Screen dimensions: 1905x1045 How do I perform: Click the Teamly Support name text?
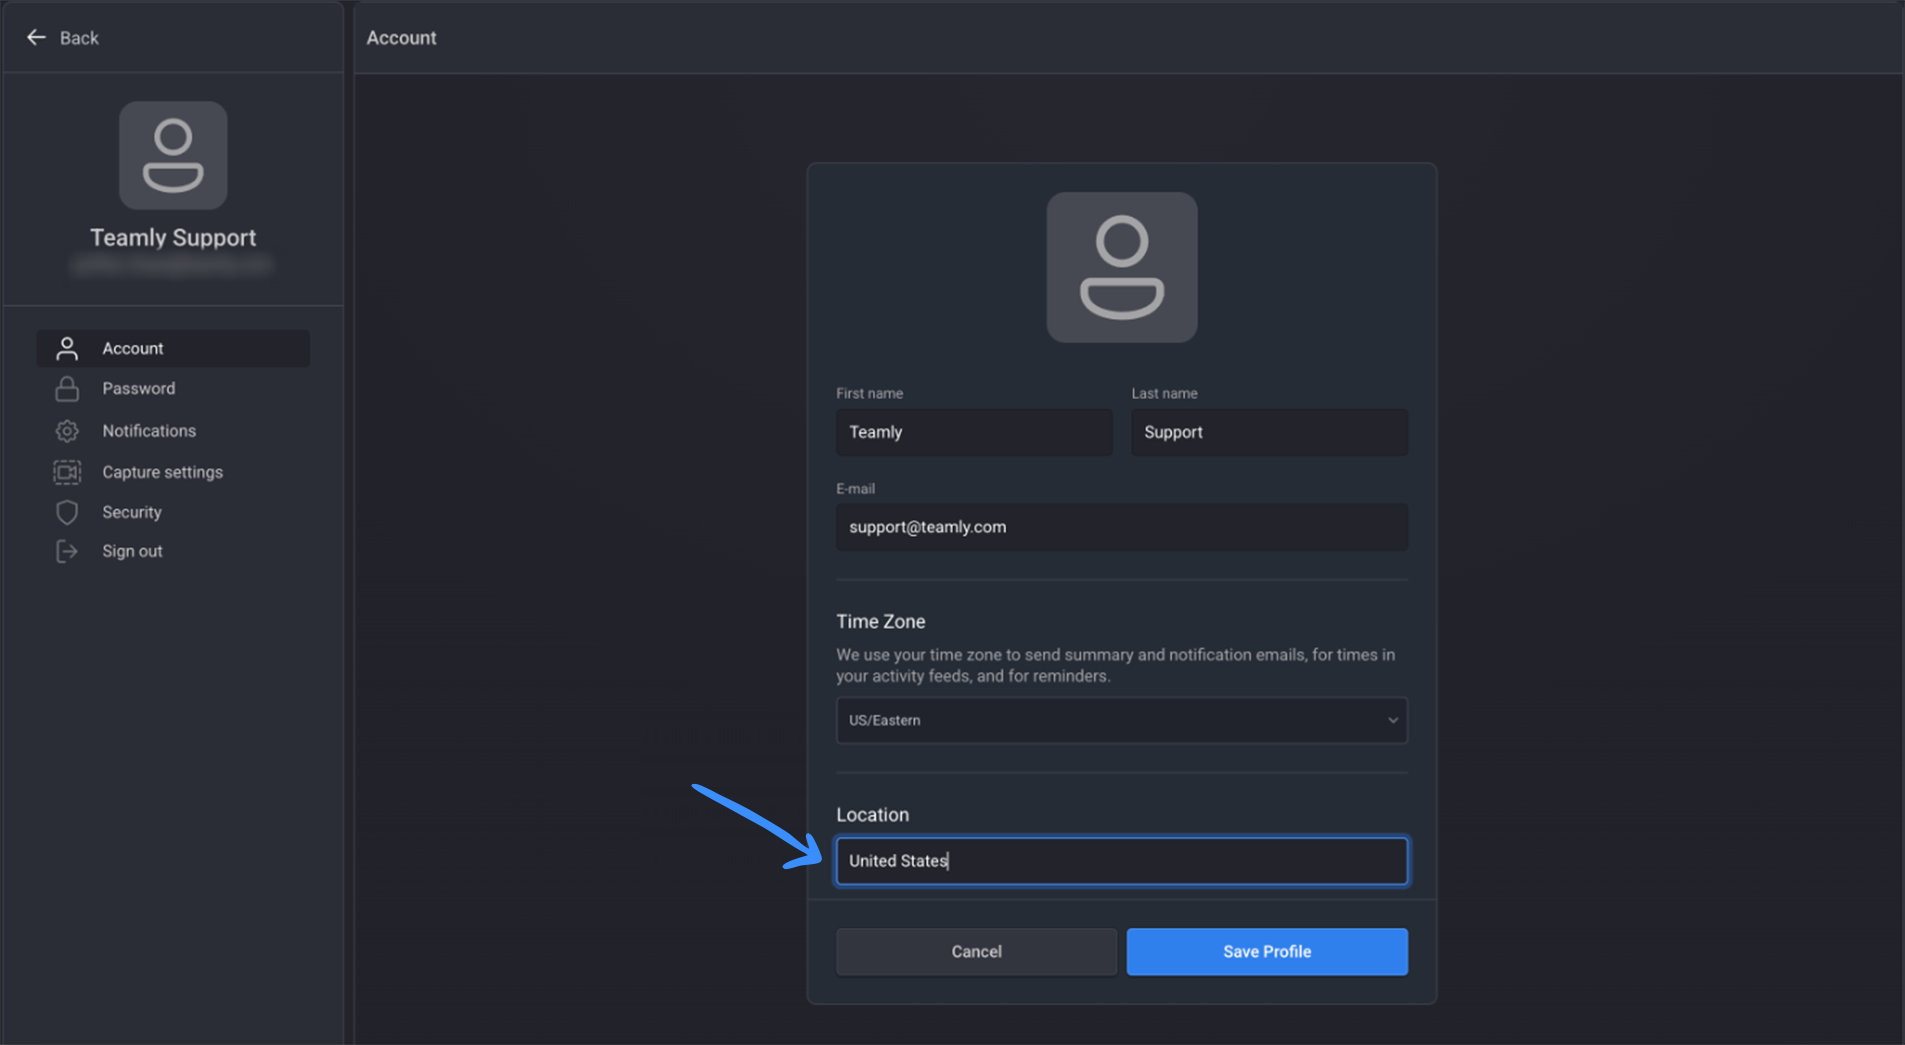click(x=173, y=238)
